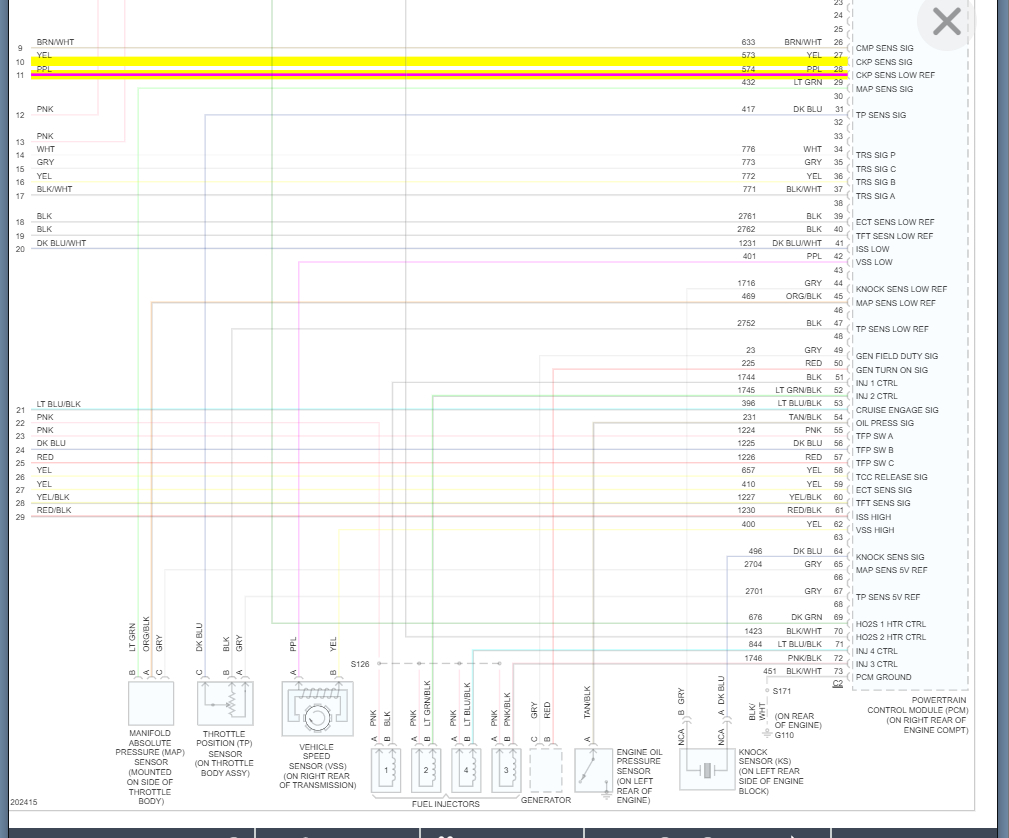The height and width of the screenshot is (838, 1009).
Task: Select the Knock Sensor (KS) symbol
Action: pos(707,769)
